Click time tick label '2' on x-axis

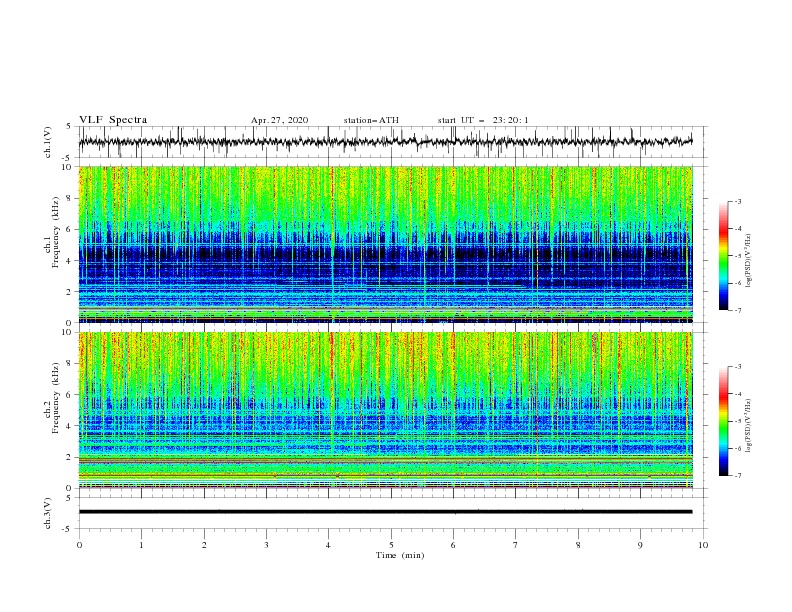pos(204,545)
